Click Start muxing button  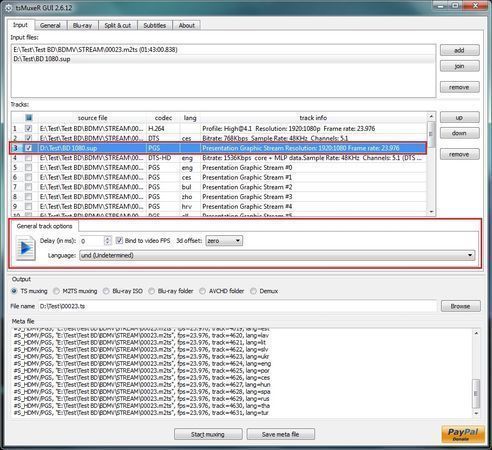coord(208,434)
